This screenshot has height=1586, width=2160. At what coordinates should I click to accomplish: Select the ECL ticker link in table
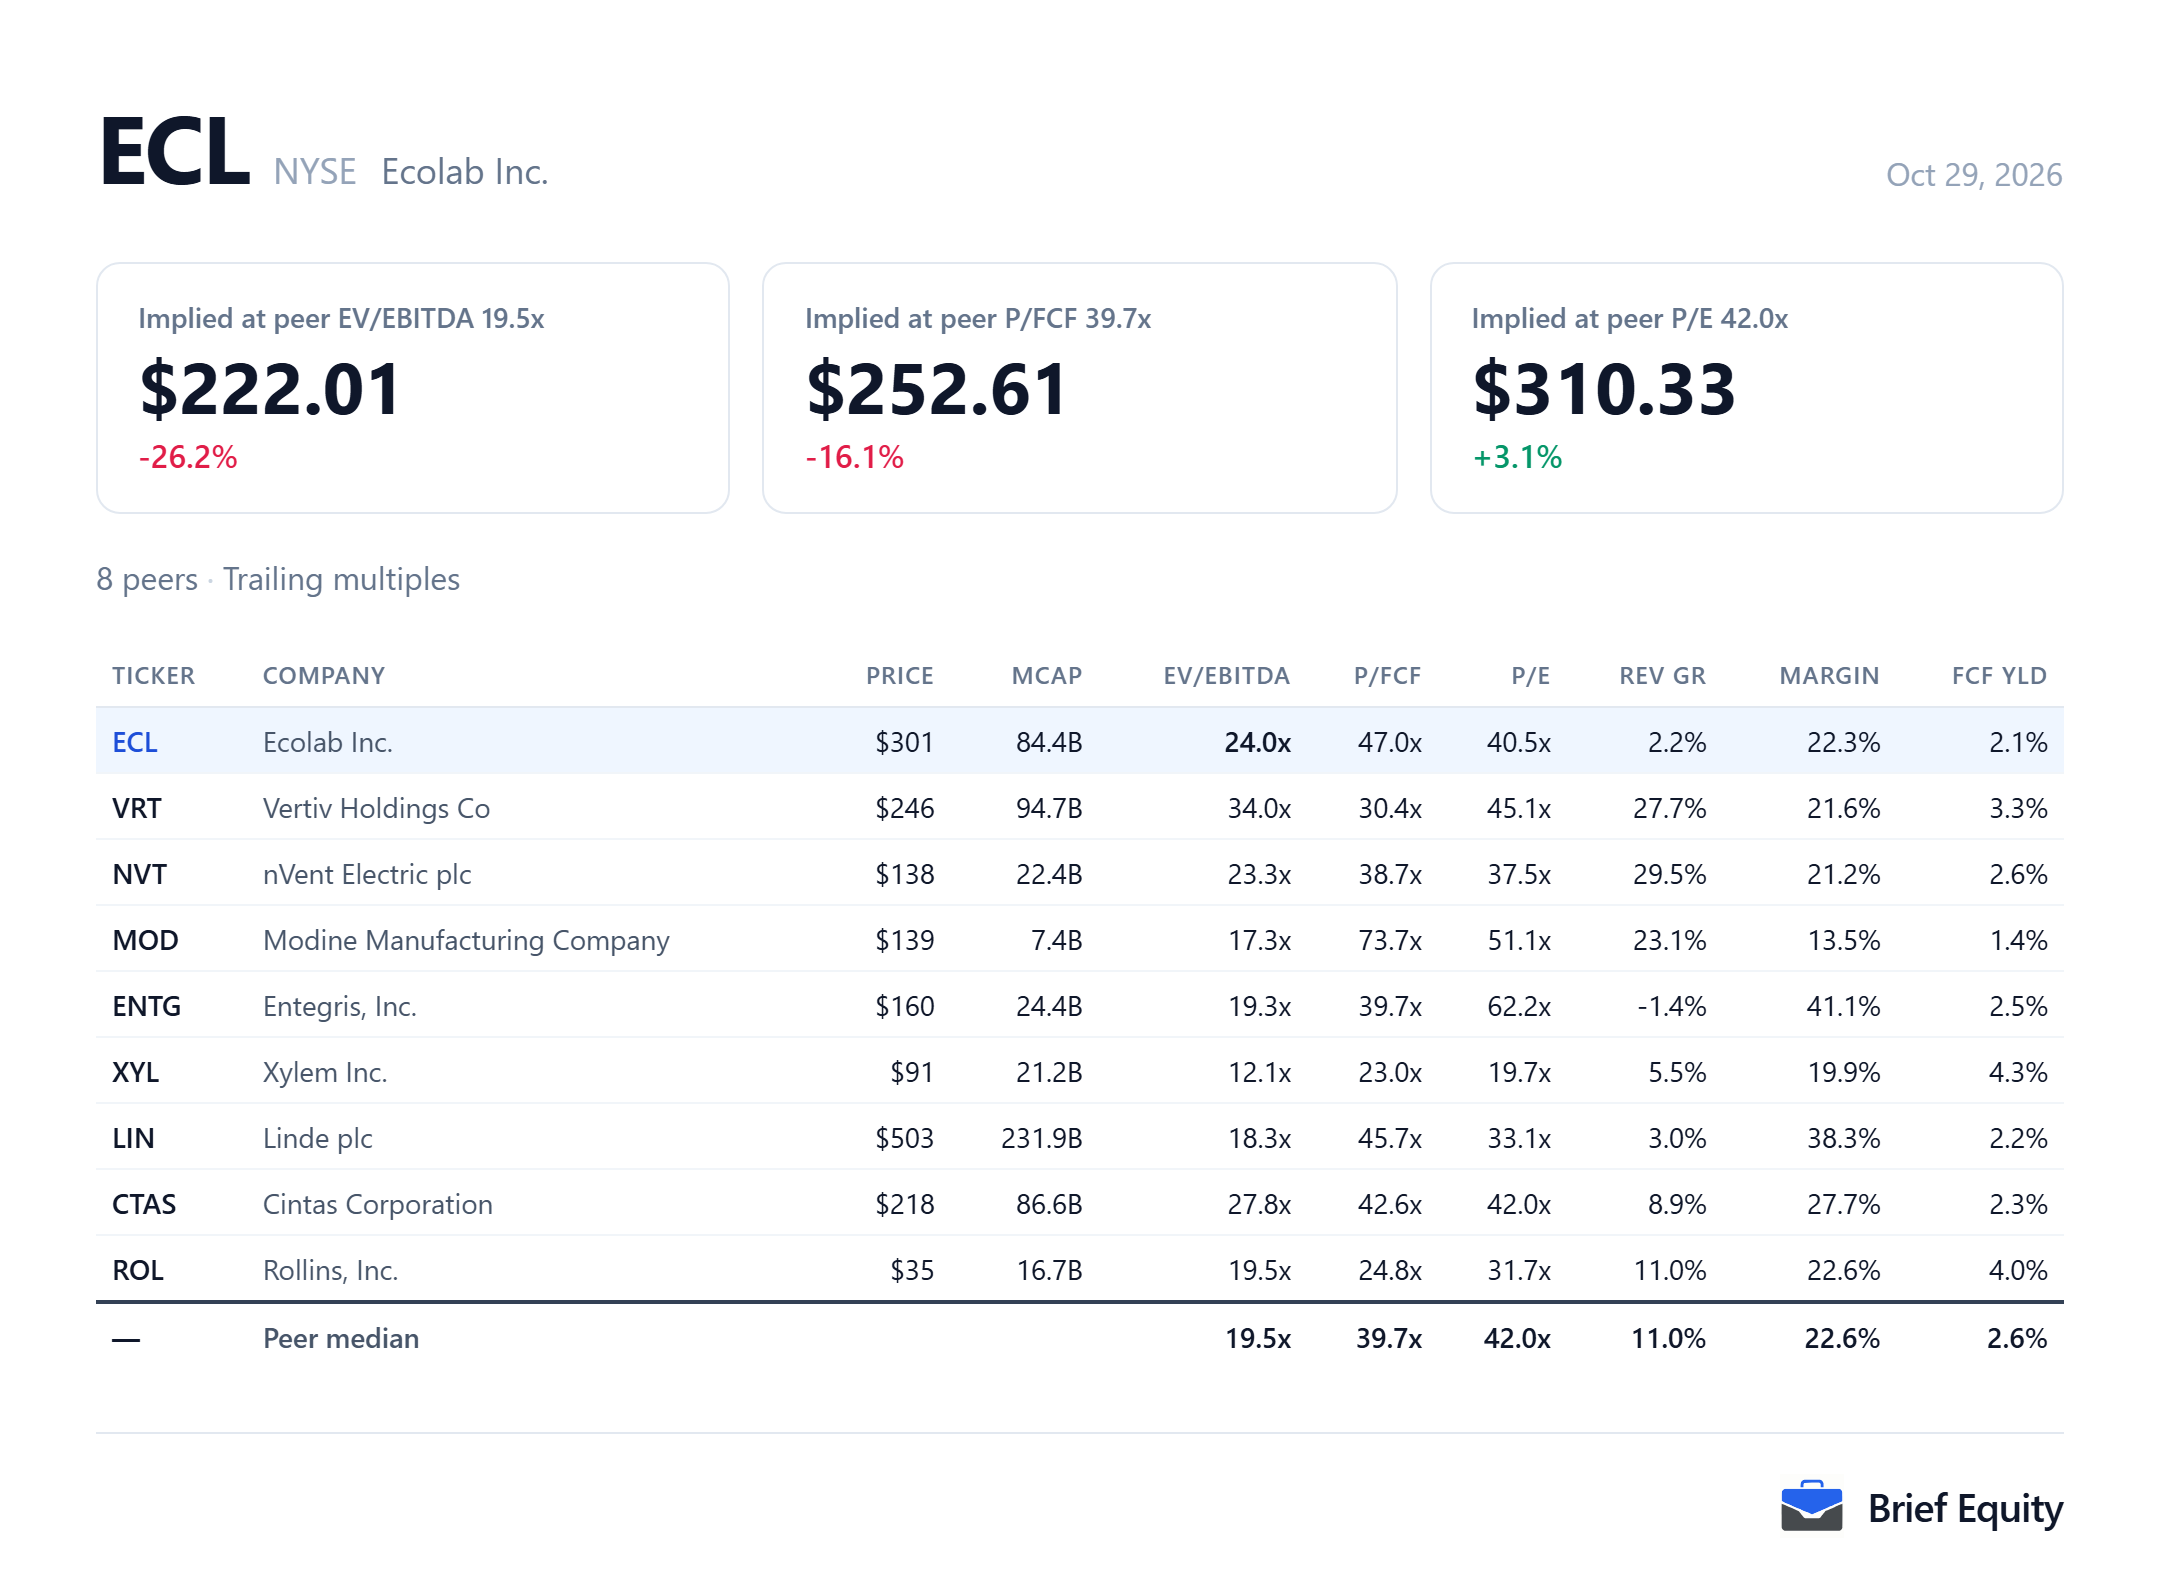135,742
